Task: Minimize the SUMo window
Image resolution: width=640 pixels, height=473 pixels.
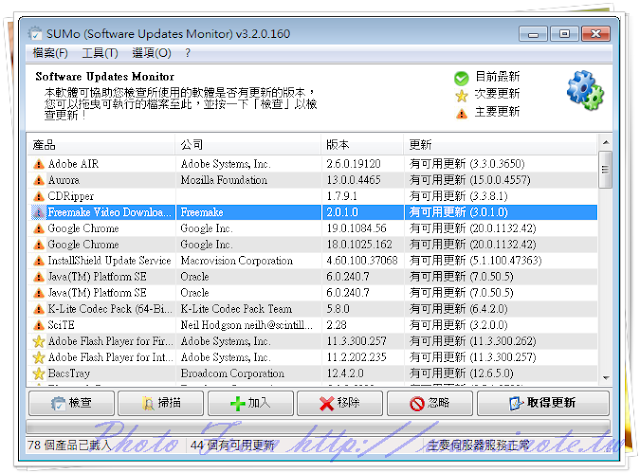Action: pos(533,34)
